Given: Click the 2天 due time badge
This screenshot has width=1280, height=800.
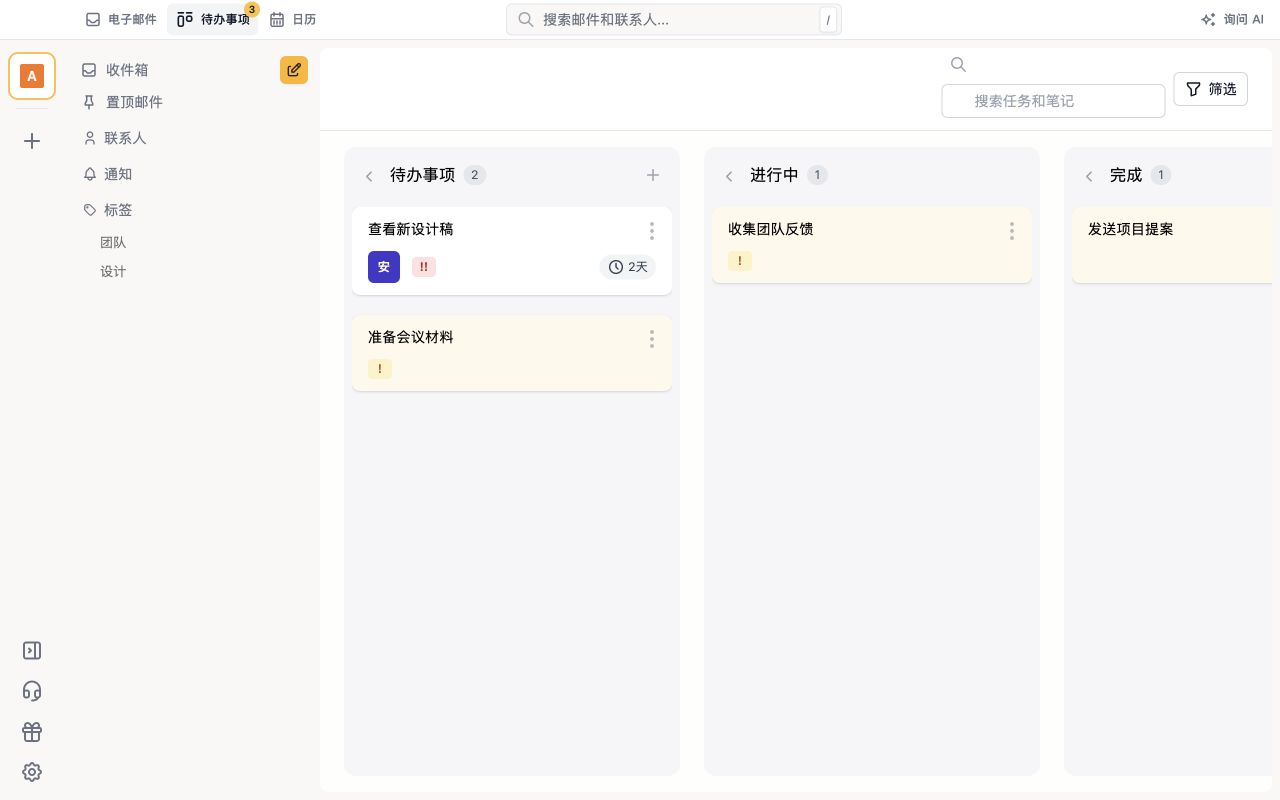Looking at the screenshot, I should (x=628, y=267).
